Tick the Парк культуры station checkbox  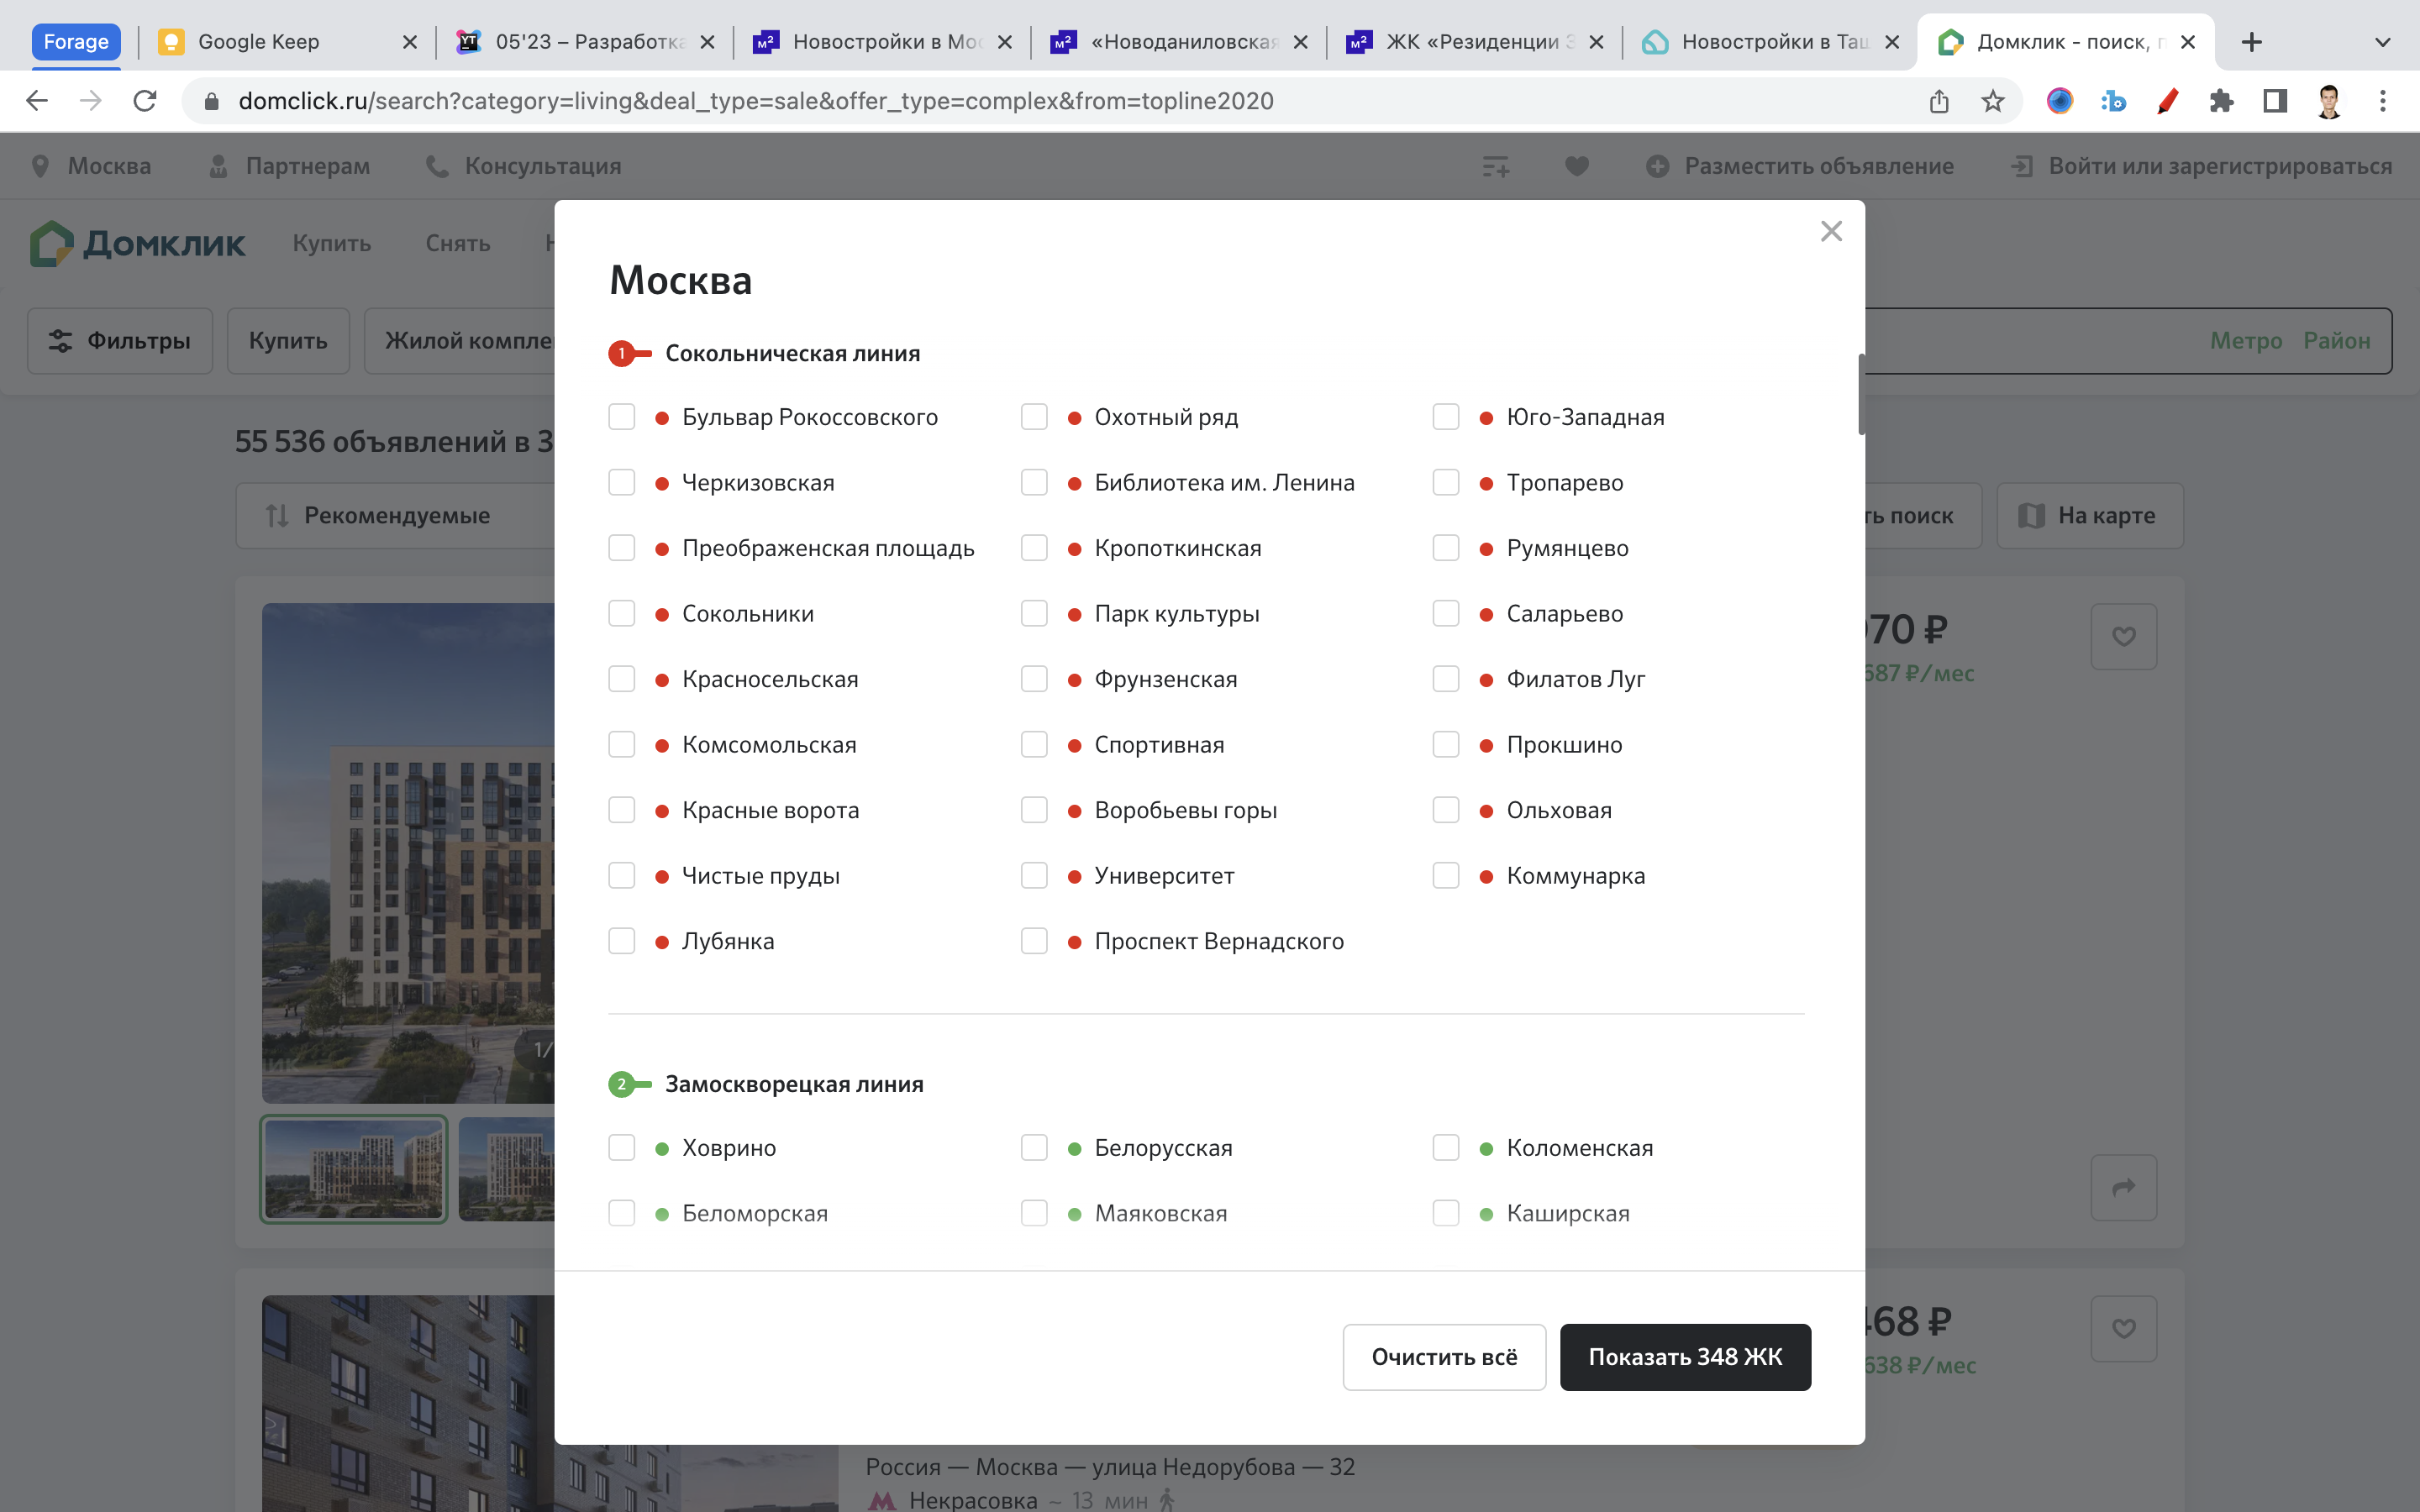pos(1034,613)
